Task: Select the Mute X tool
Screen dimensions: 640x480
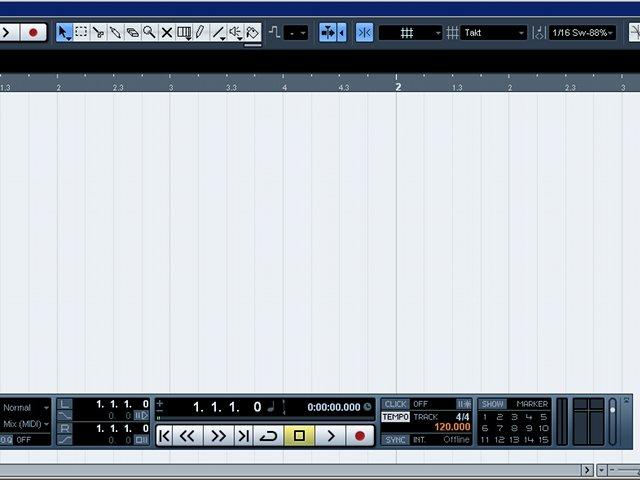Action: pyautogui.click(x=167, y=32)
